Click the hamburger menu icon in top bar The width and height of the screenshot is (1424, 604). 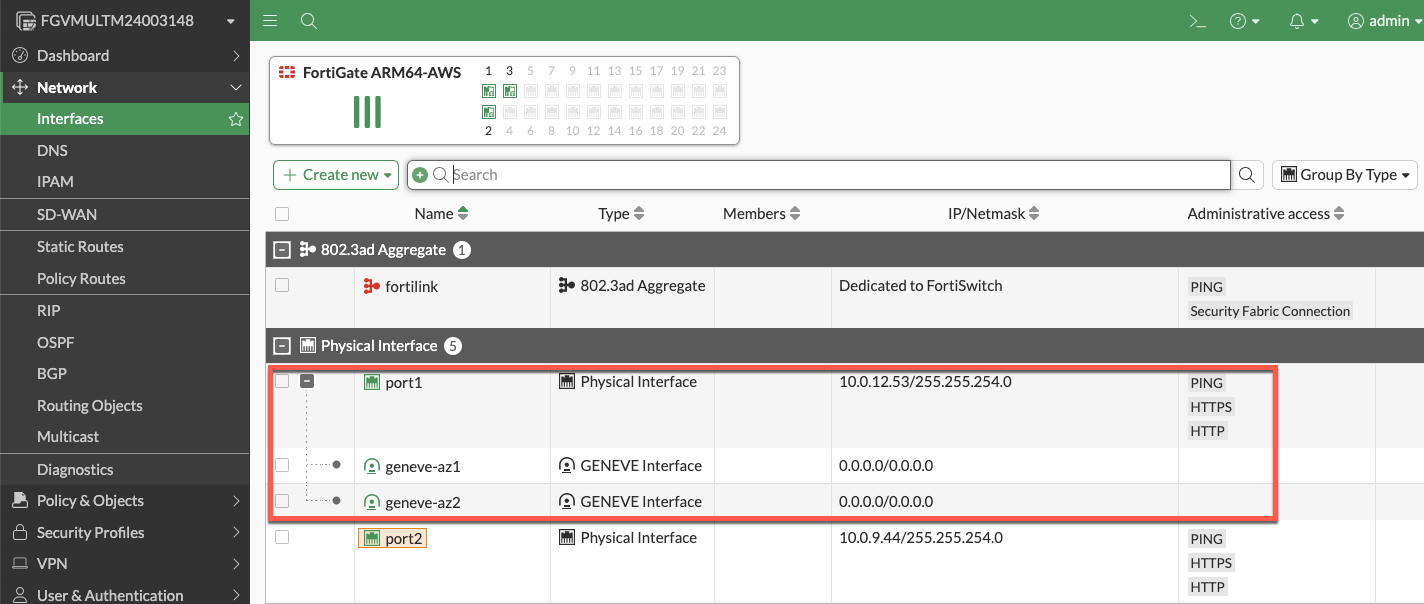[269, 21]
